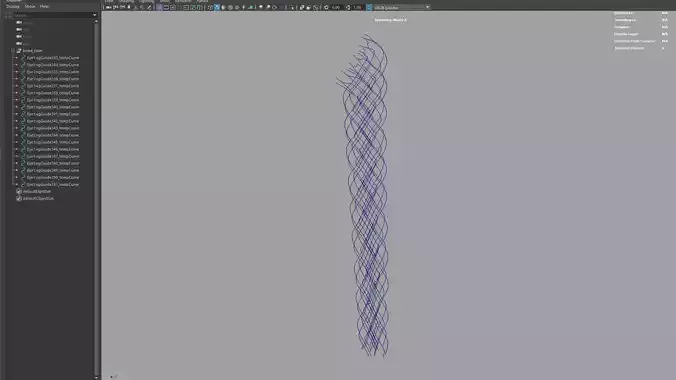Click the Exposure reset icon
The image size is (676, 380).
point(326,7)
